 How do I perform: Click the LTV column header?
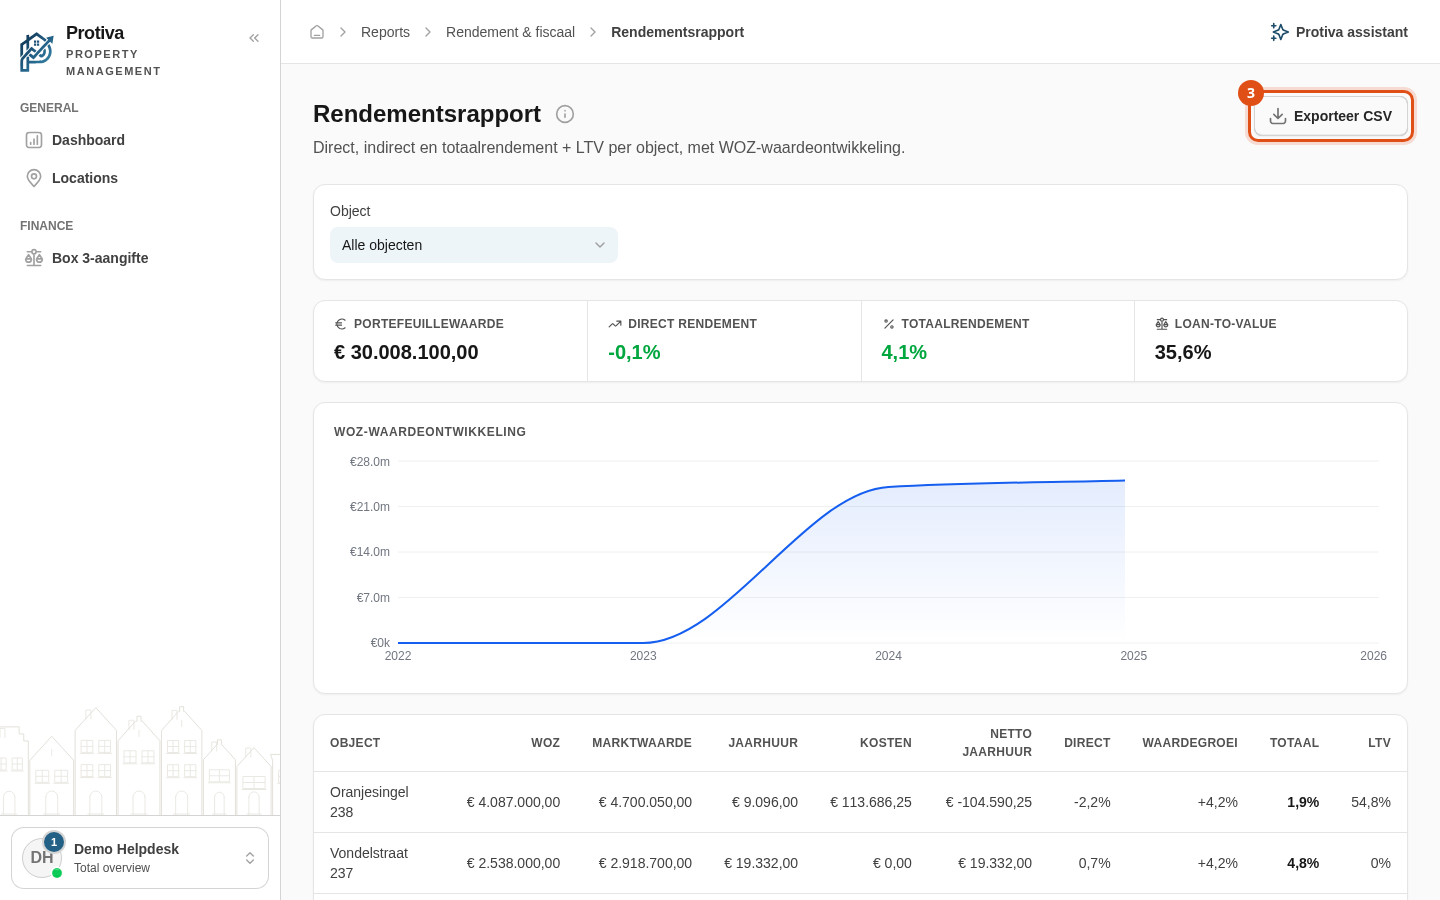[x=1379, y=743]
